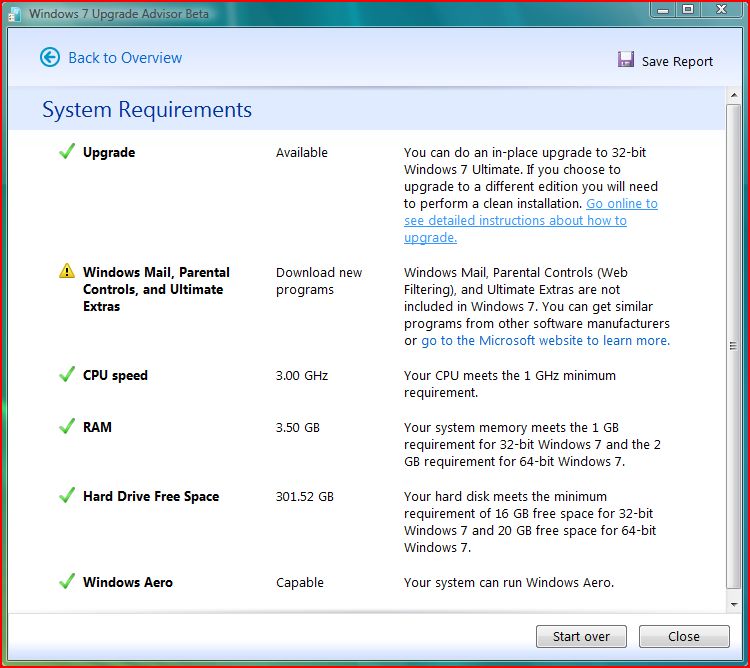750x668 pixels.
Task: Click the 3.00 GHz value
Action: point(302,375)
